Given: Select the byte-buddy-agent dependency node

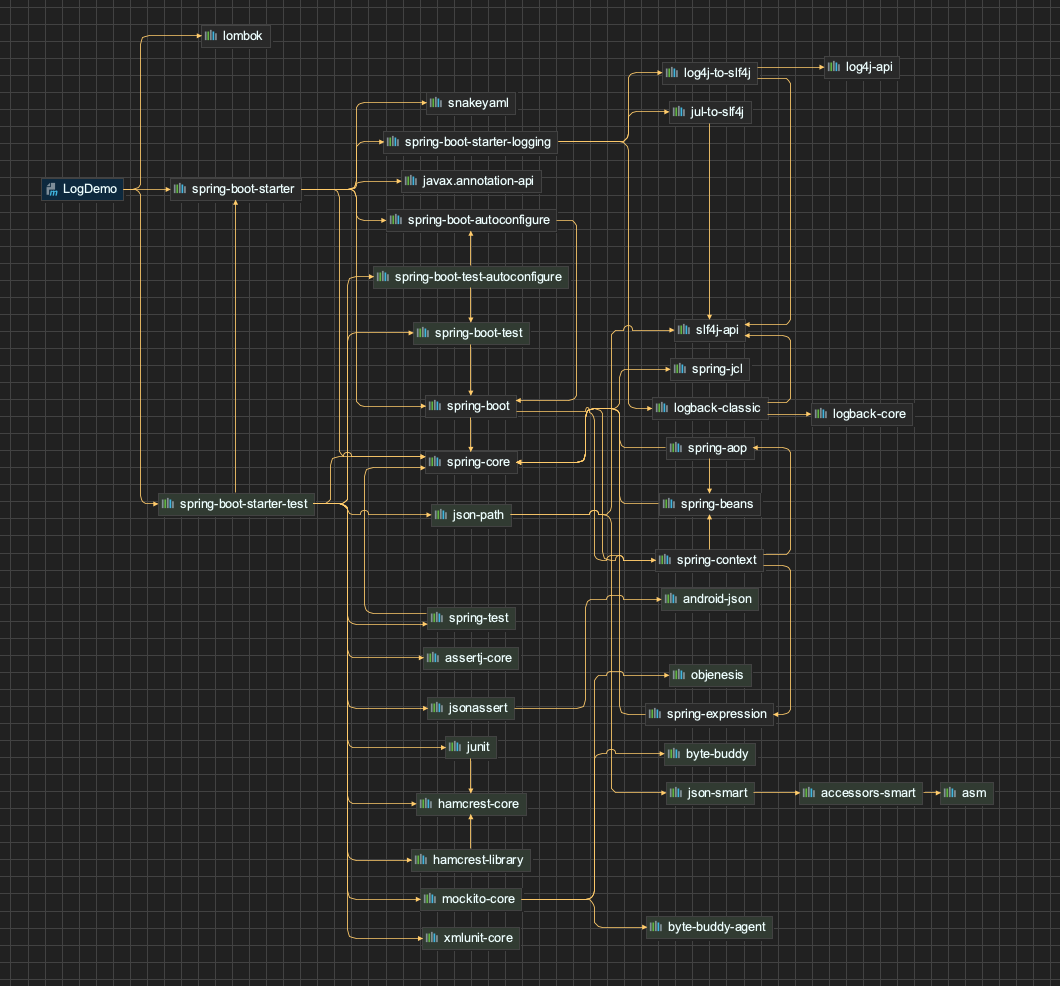Looking at the screenshot, I should click(x=709, y=927).
